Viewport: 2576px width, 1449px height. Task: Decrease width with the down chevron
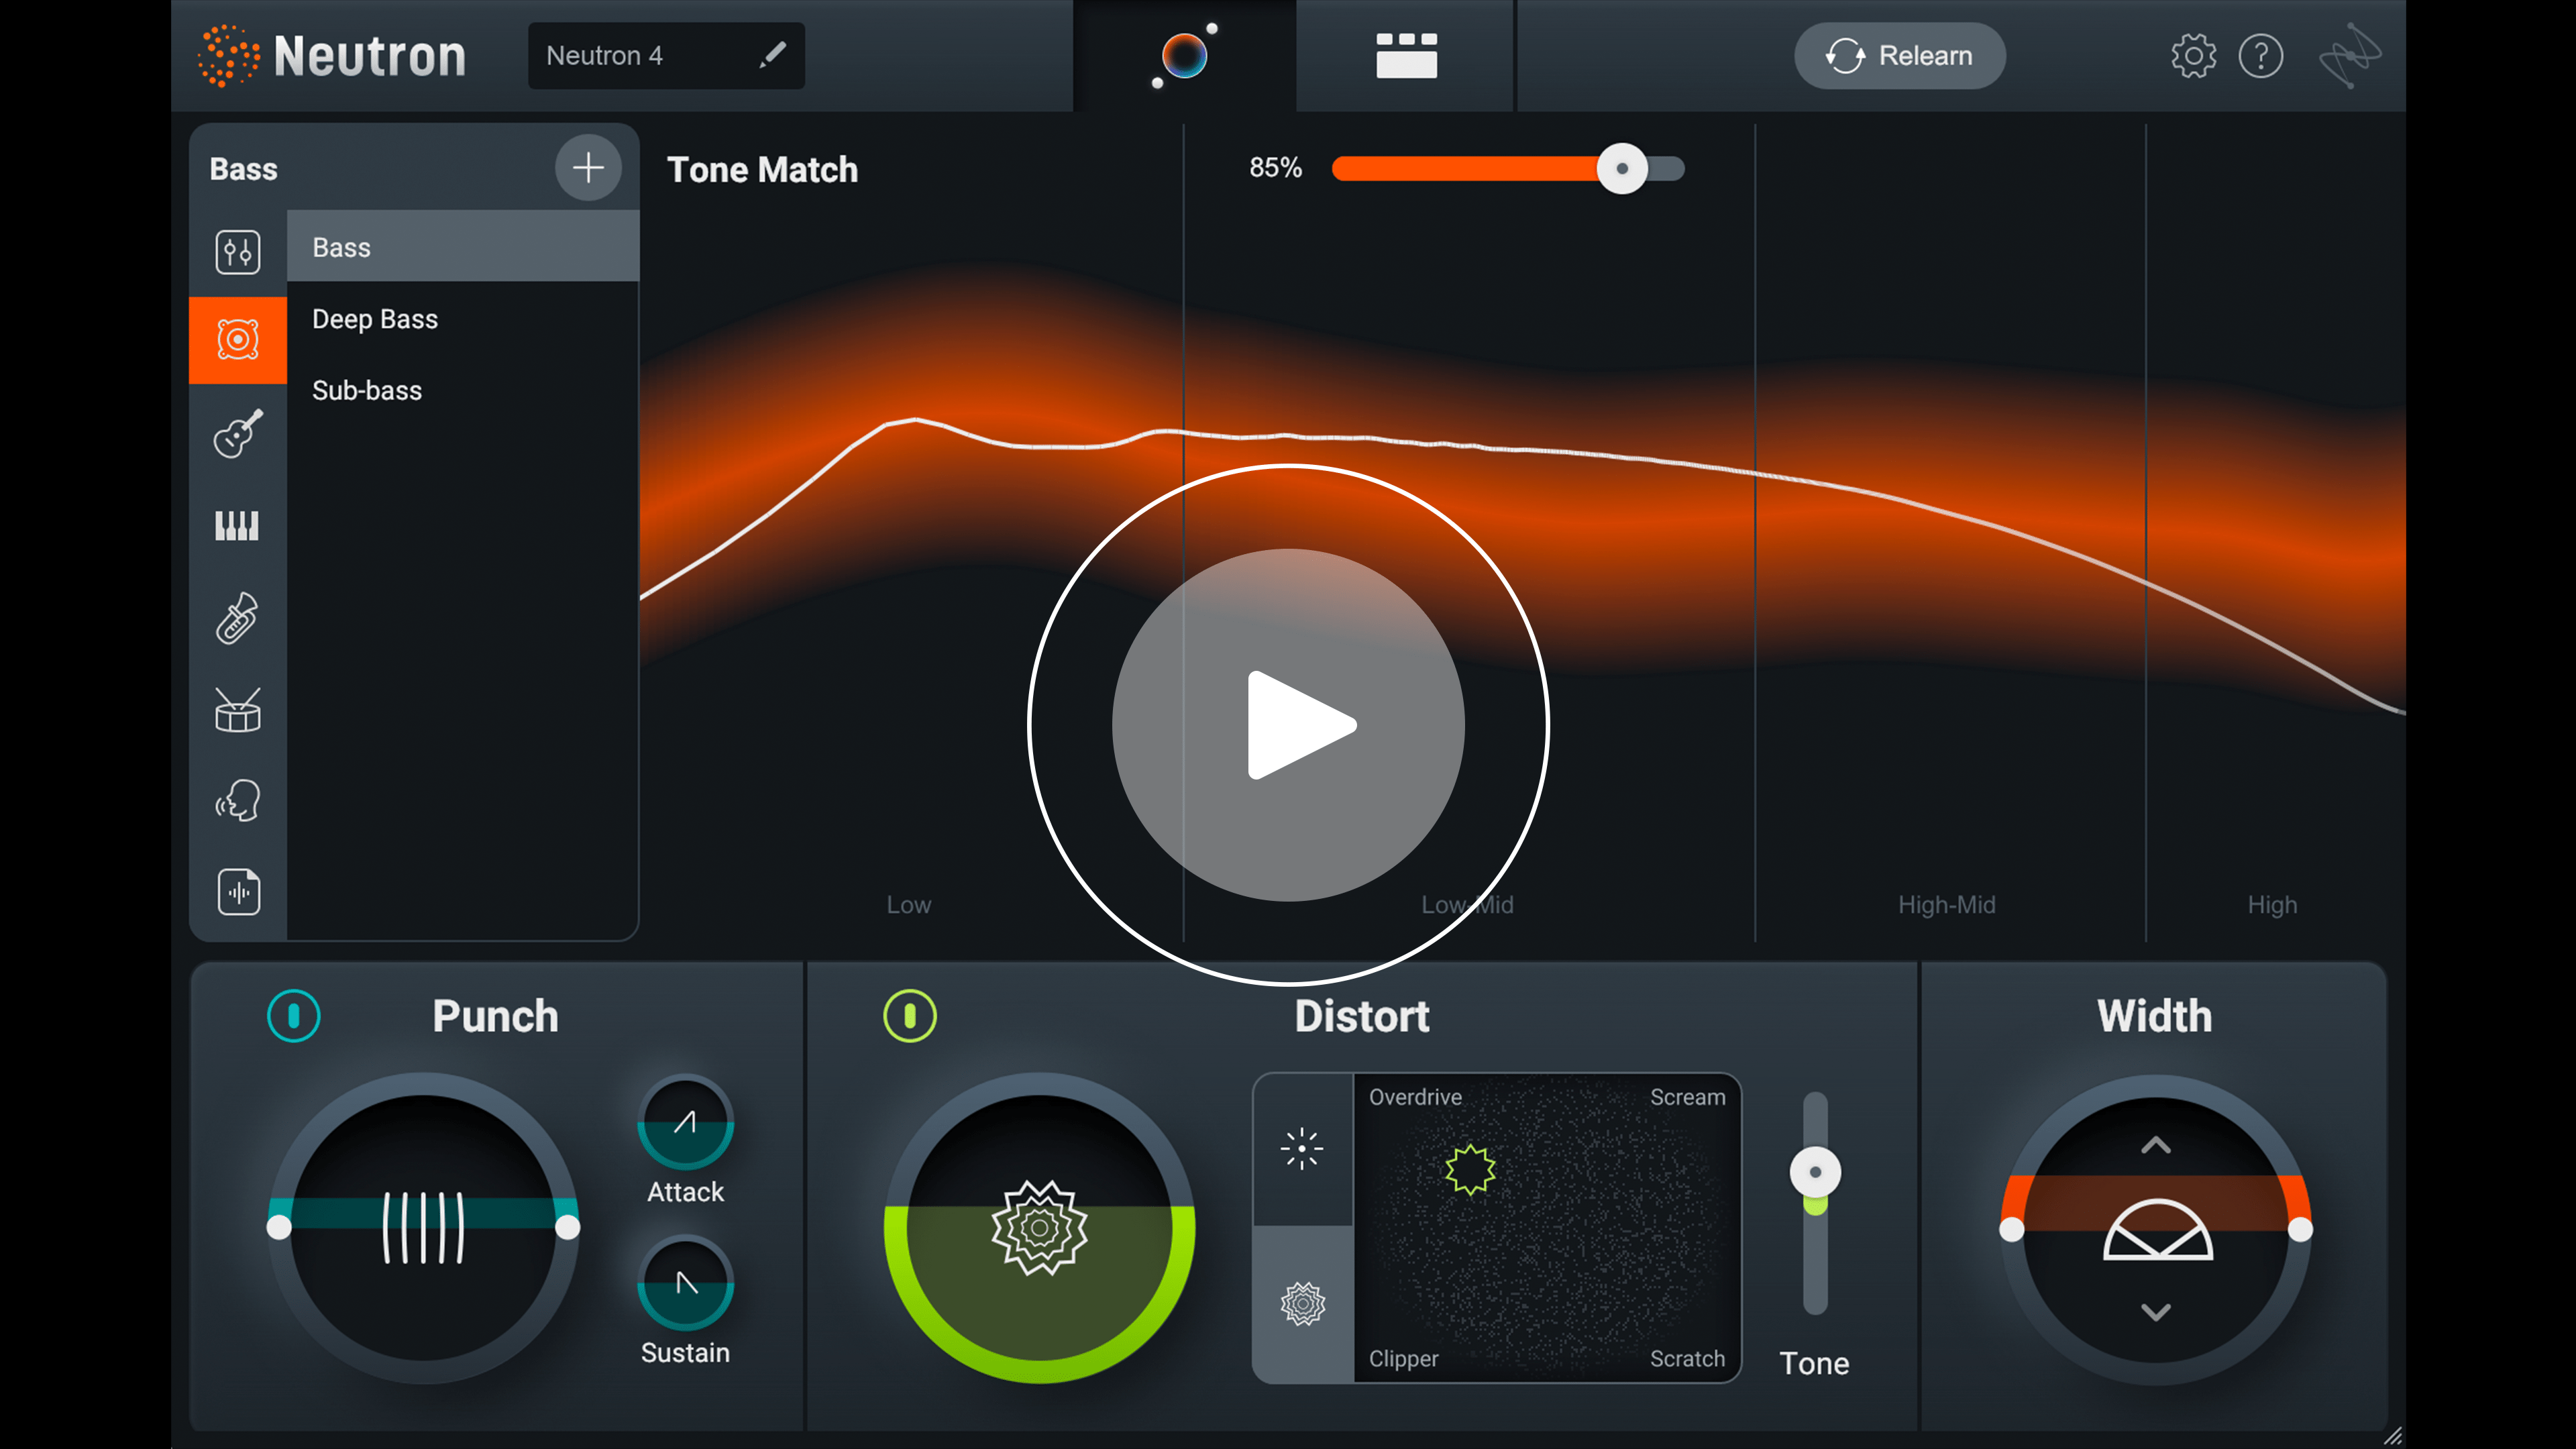click(2156, 1312)
